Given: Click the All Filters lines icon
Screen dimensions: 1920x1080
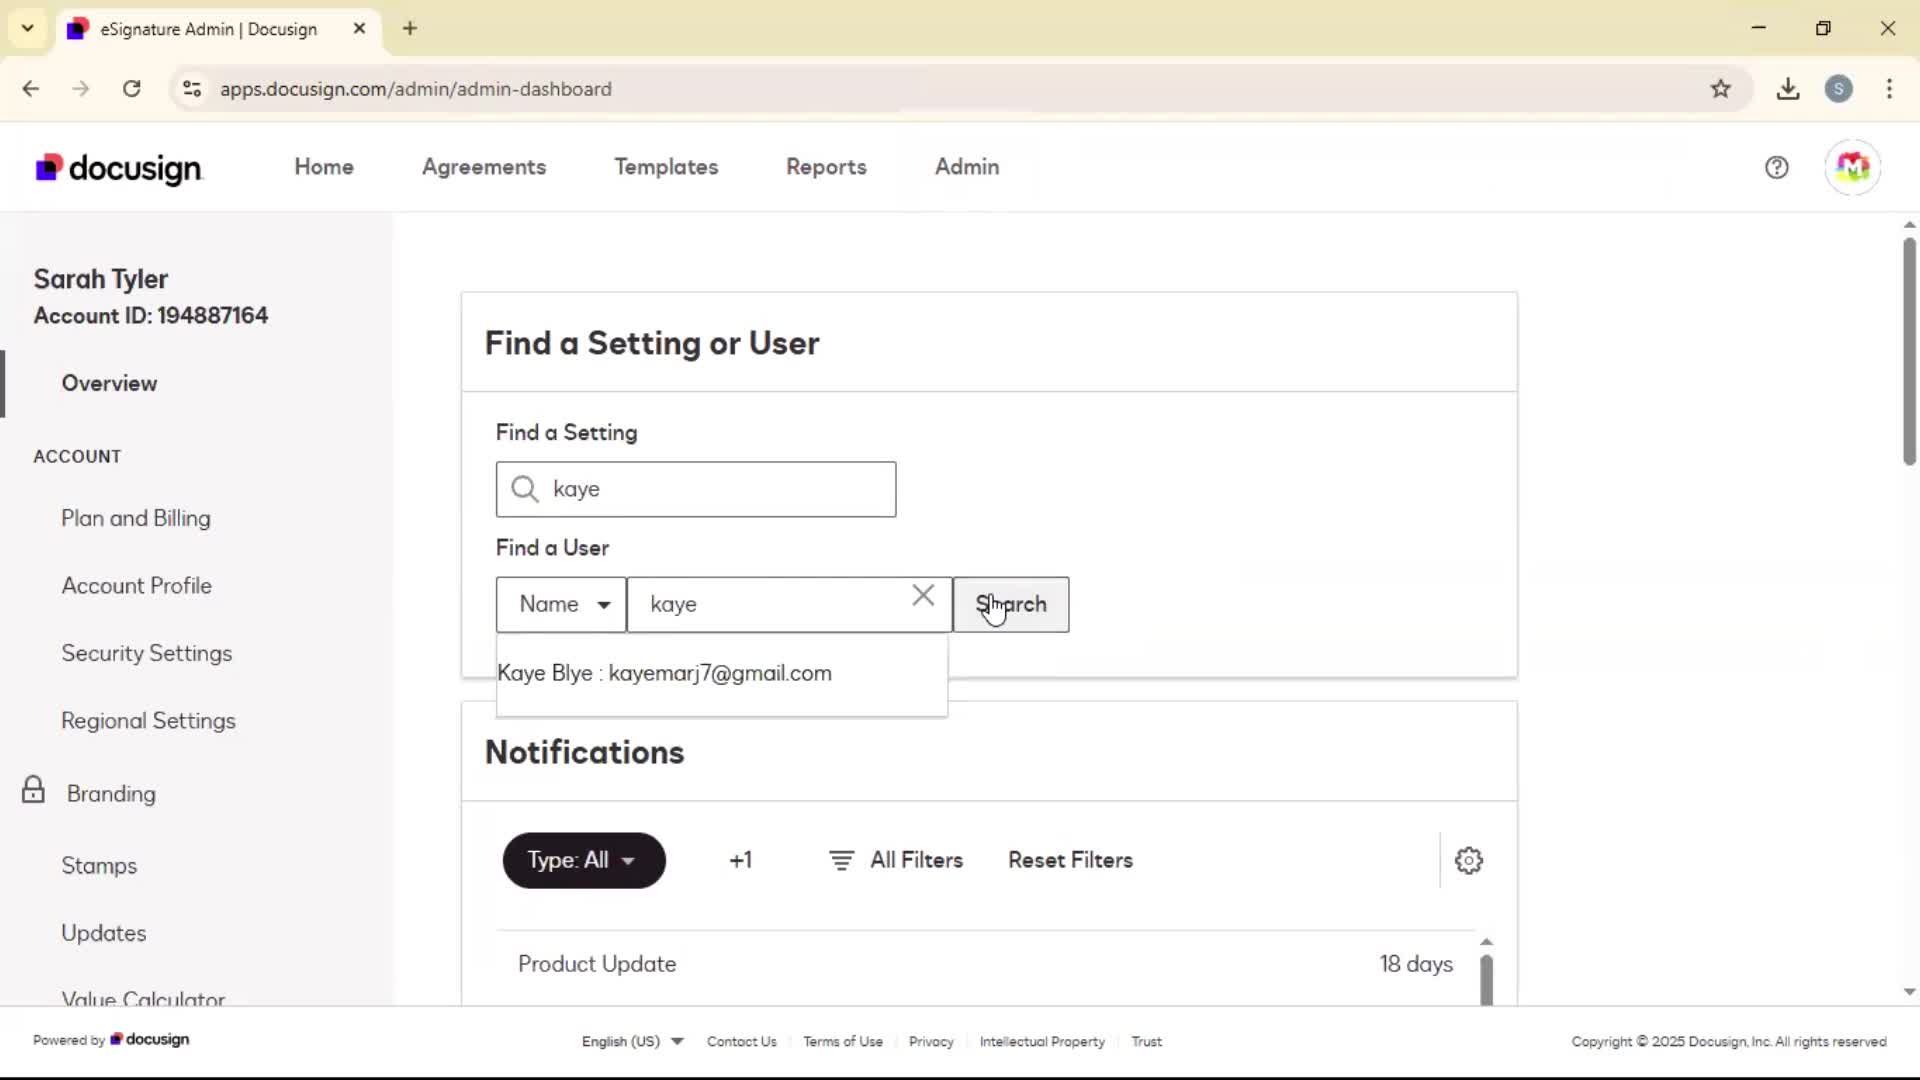Looking at the screenshot, I should tap(841, 860).
